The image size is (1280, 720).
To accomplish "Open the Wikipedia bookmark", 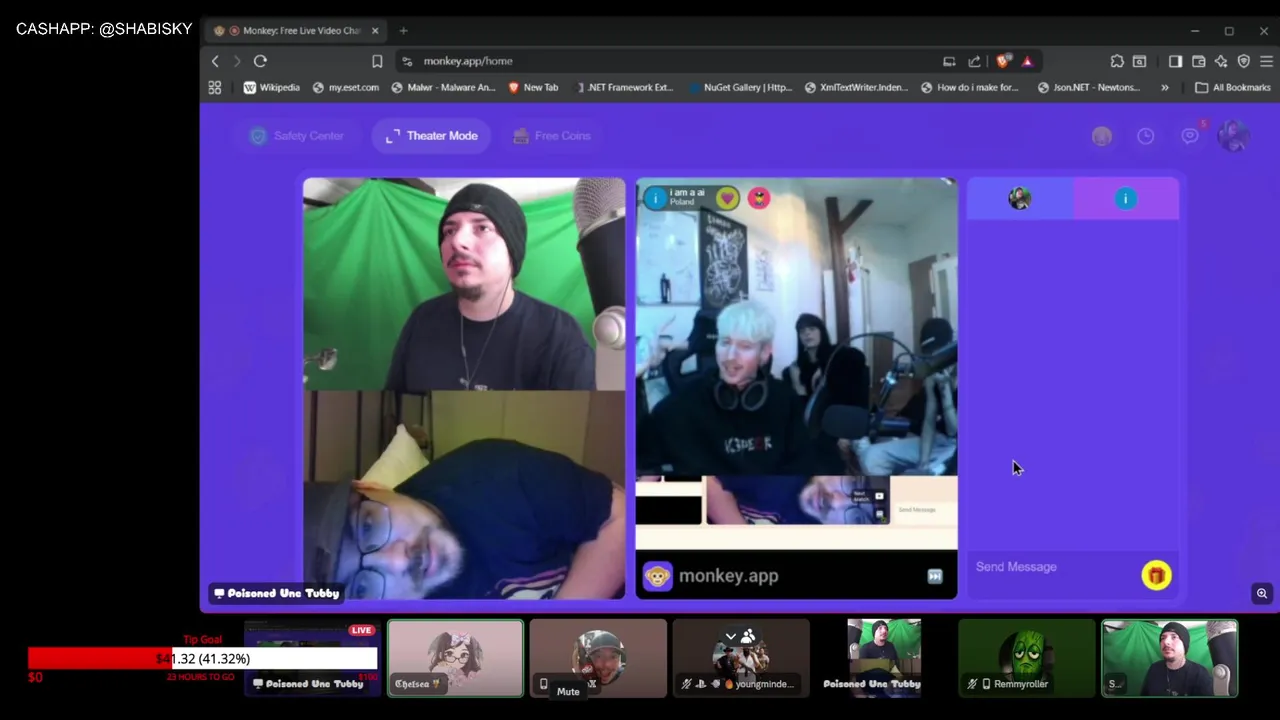I will (271, 87).
